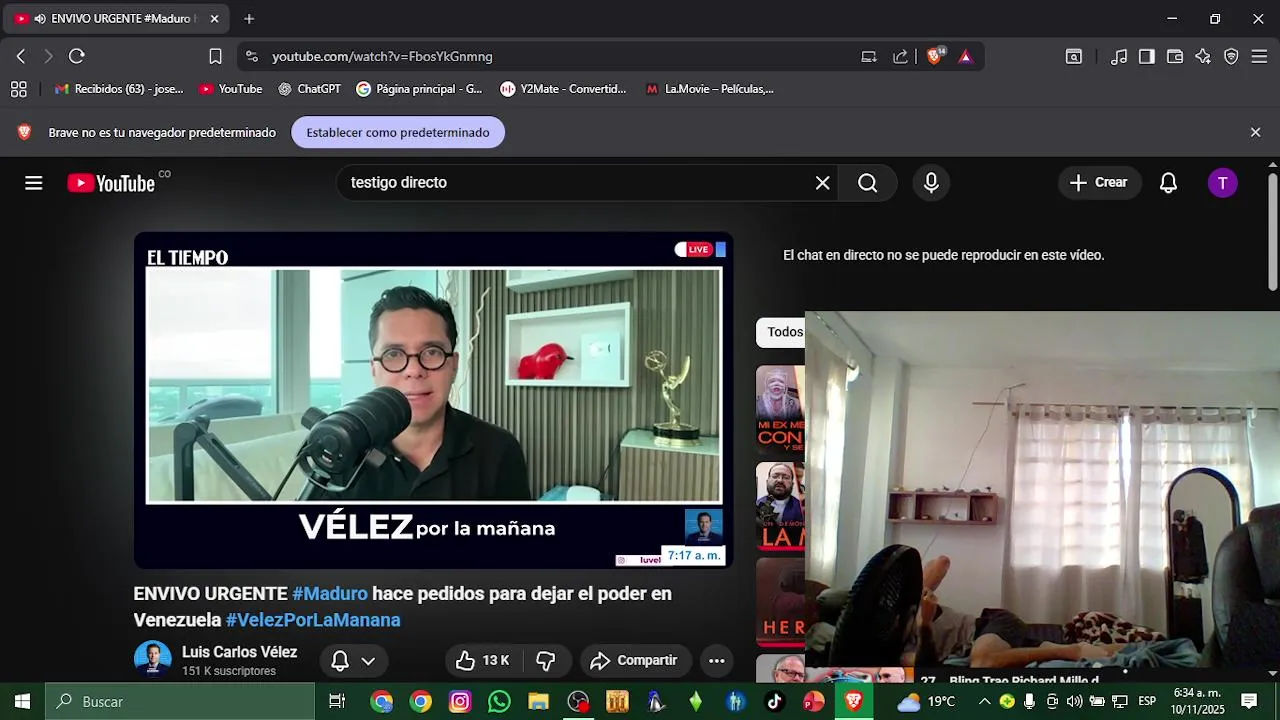Image resolution: width=1280 pixels, height=720 pixels.
Task: Click Establecer como predeterminado
Action: pos(398,132)
